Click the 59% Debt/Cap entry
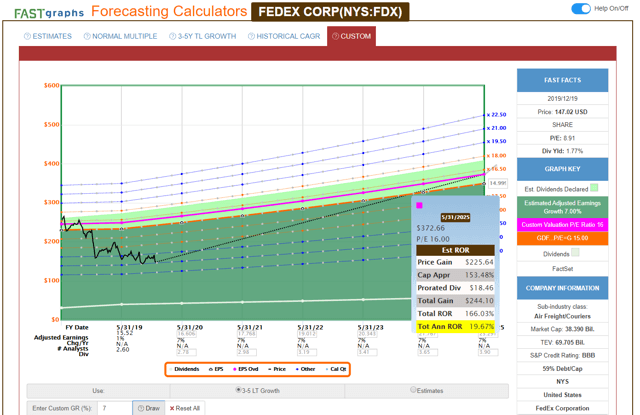640x415 pixels. (x=562, y=368)
